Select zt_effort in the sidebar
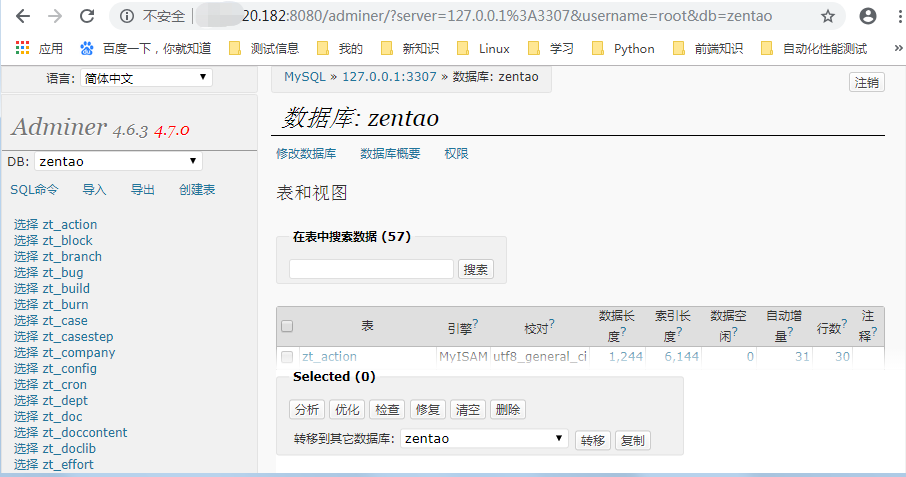The height and width of the screenshot is (477, 906). pyautogui.click(x=68, y=464)
